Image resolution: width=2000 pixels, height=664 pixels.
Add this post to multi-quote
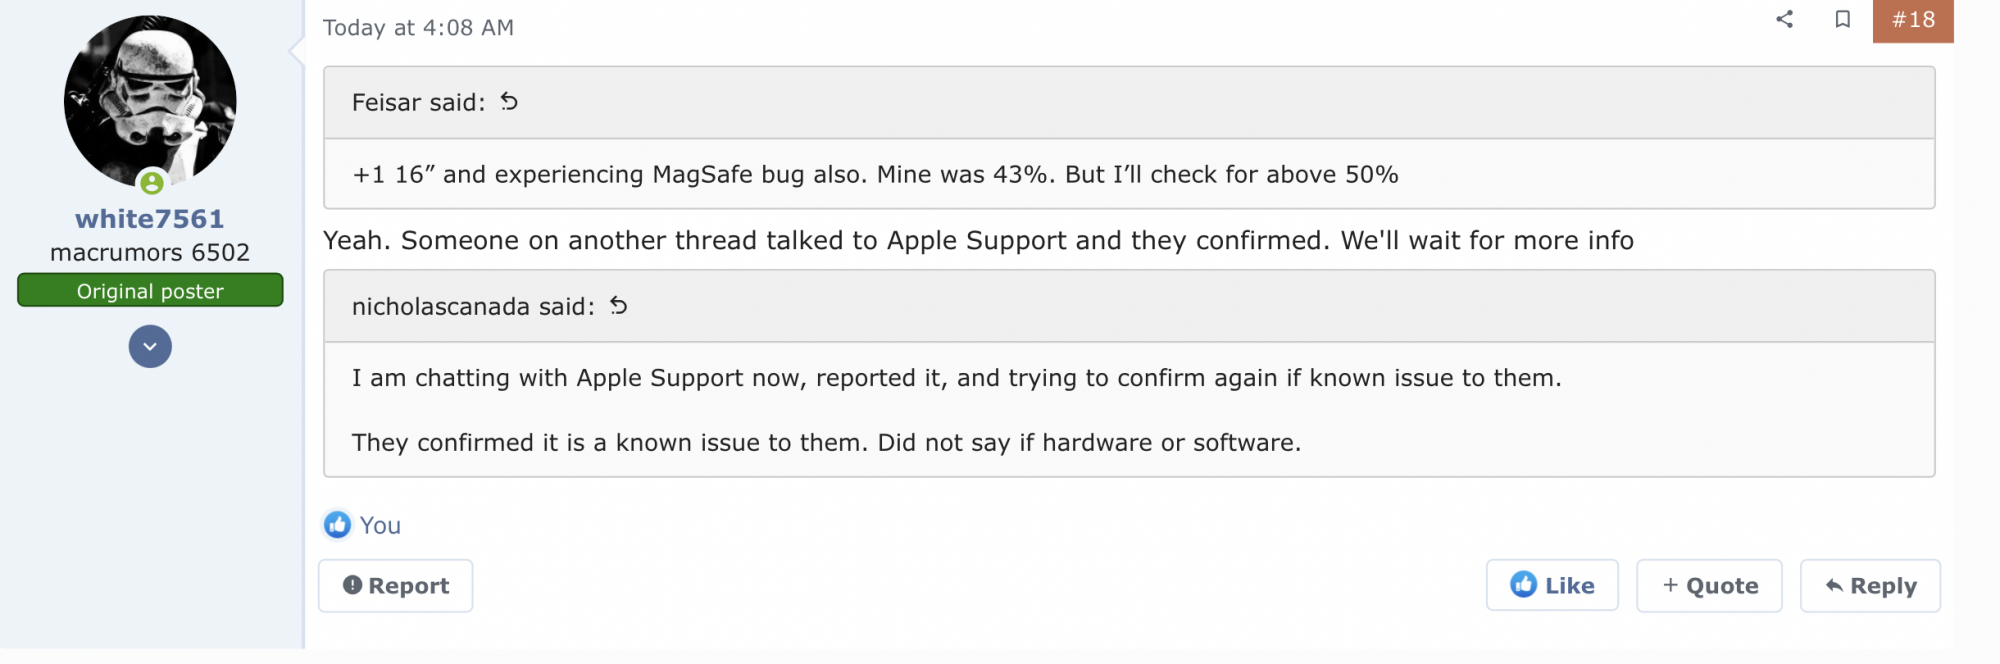(x=1709, y=586)
